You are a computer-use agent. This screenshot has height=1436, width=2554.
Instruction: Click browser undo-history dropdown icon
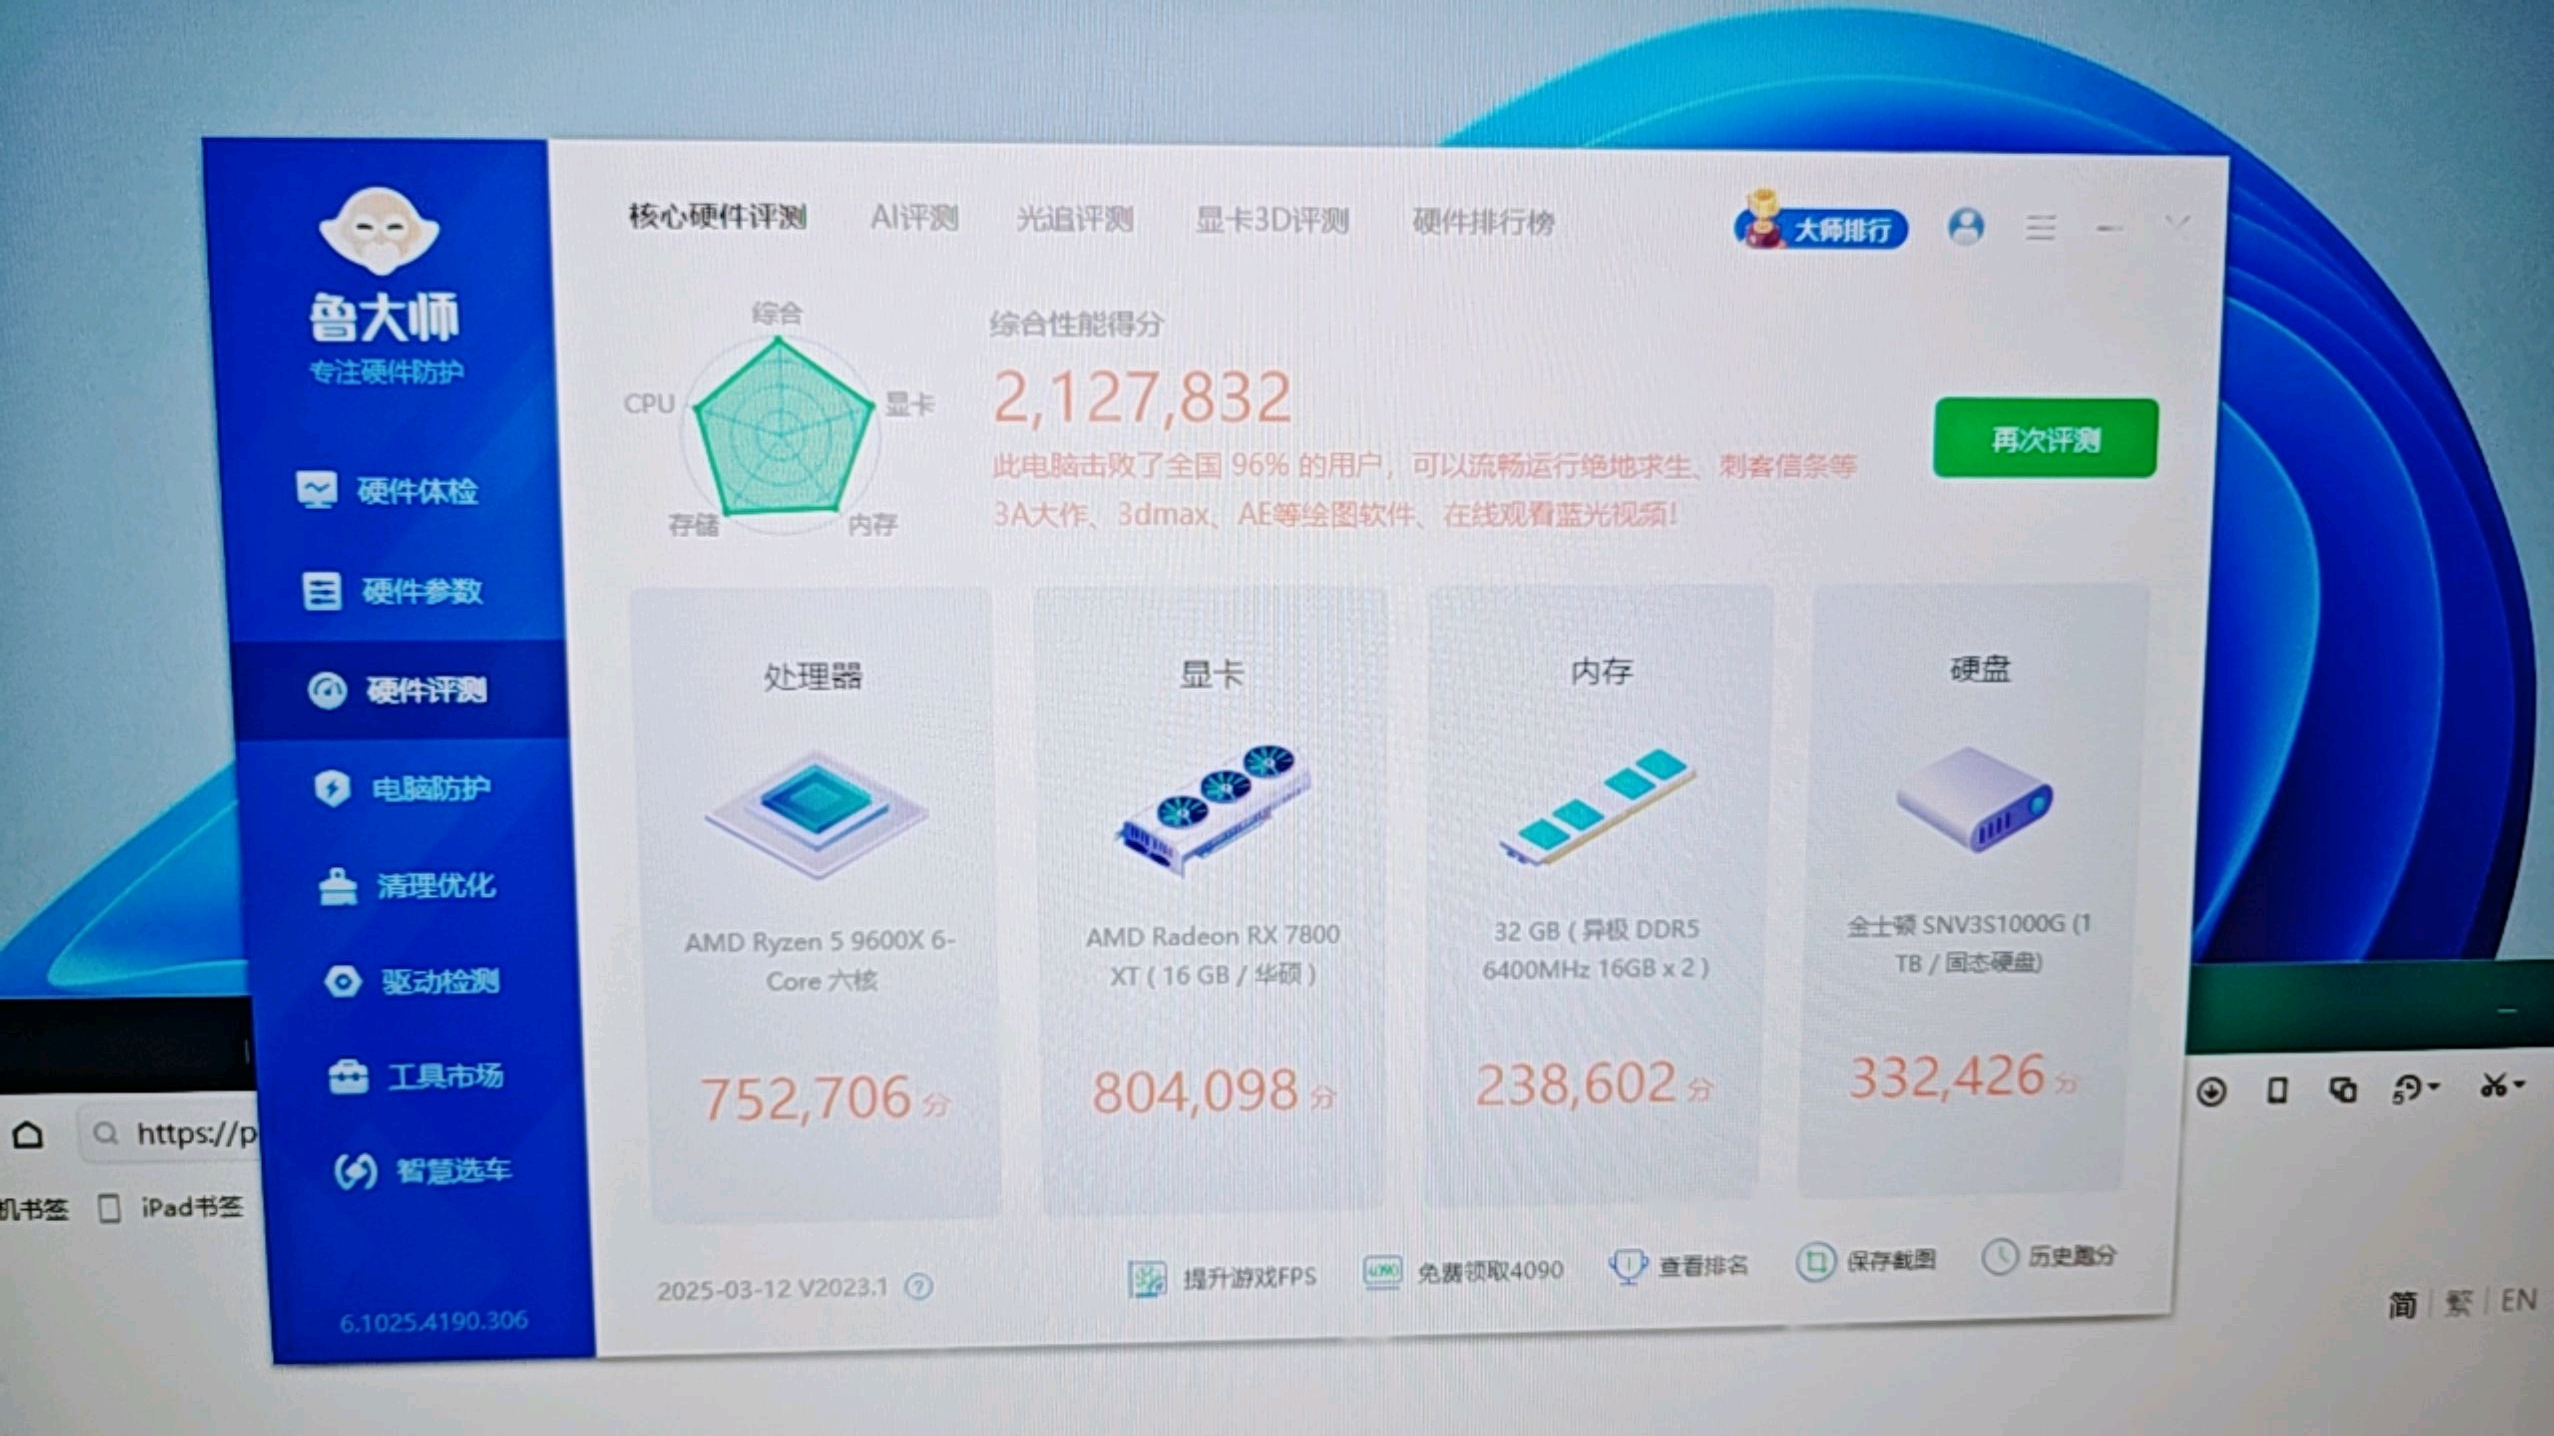pyautogui.click(x=2416, y=1088)
